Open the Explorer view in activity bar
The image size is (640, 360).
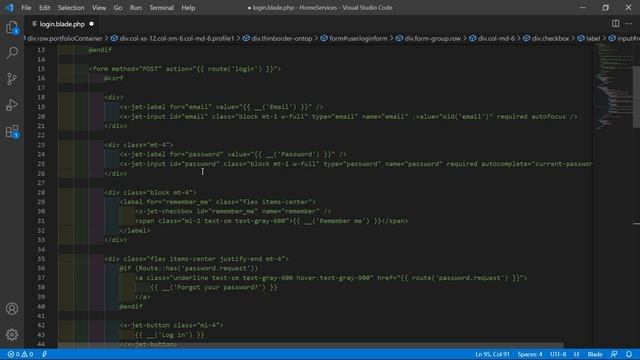(x=12, y=27)
